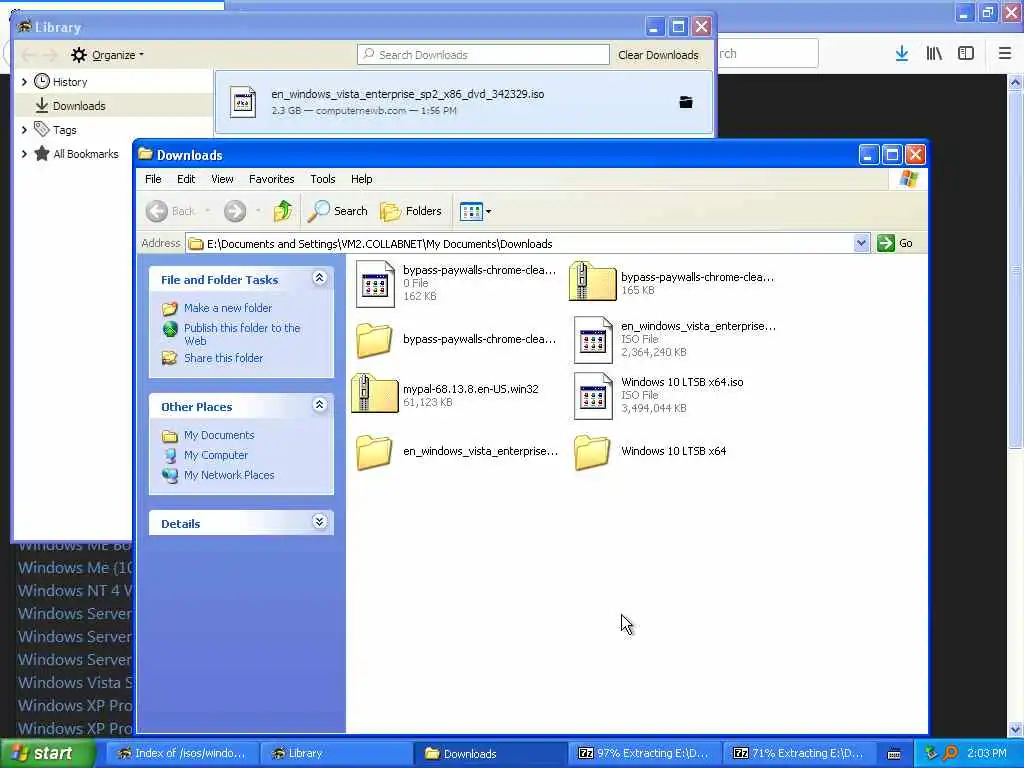Open the Help menu
Screen dimensions: 1024x768
[x=361, y=179]
